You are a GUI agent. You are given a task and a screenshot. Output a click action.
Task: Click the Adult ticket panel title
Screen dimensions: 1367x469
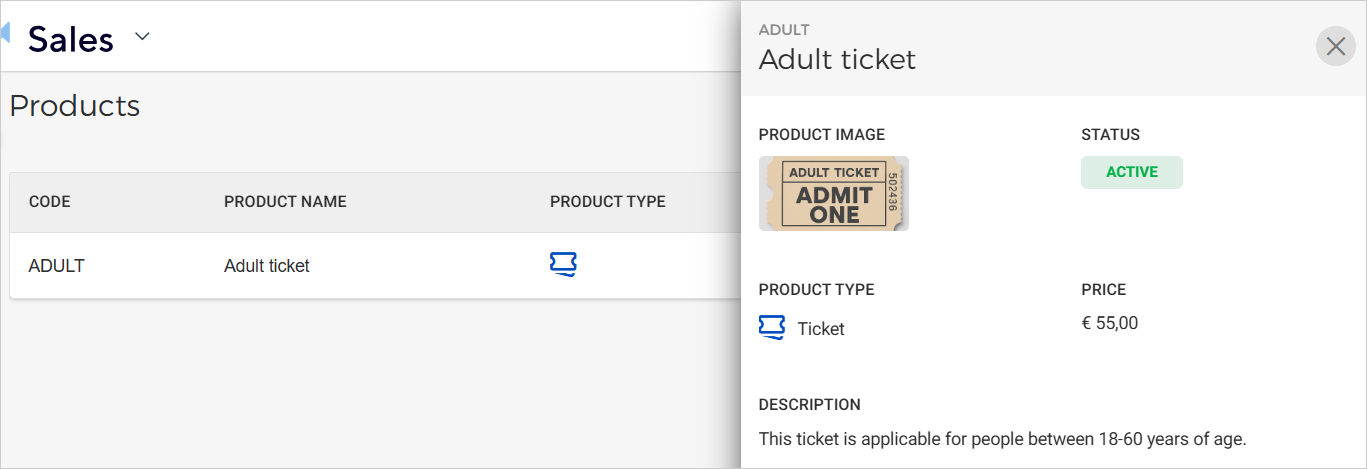tap(837, 60)
